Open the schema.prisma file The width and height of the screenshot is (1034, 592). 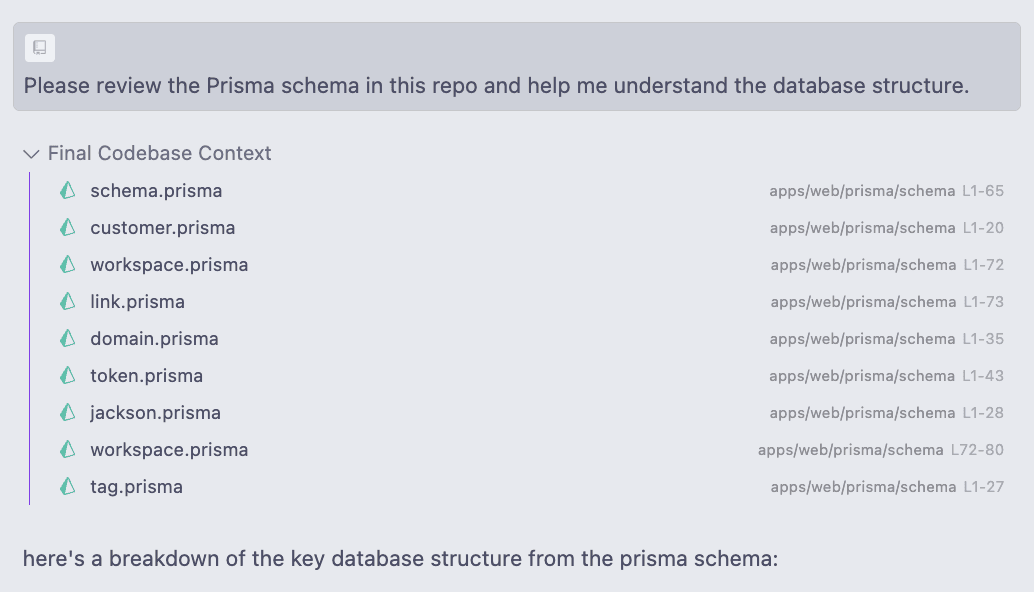point(156,191)
